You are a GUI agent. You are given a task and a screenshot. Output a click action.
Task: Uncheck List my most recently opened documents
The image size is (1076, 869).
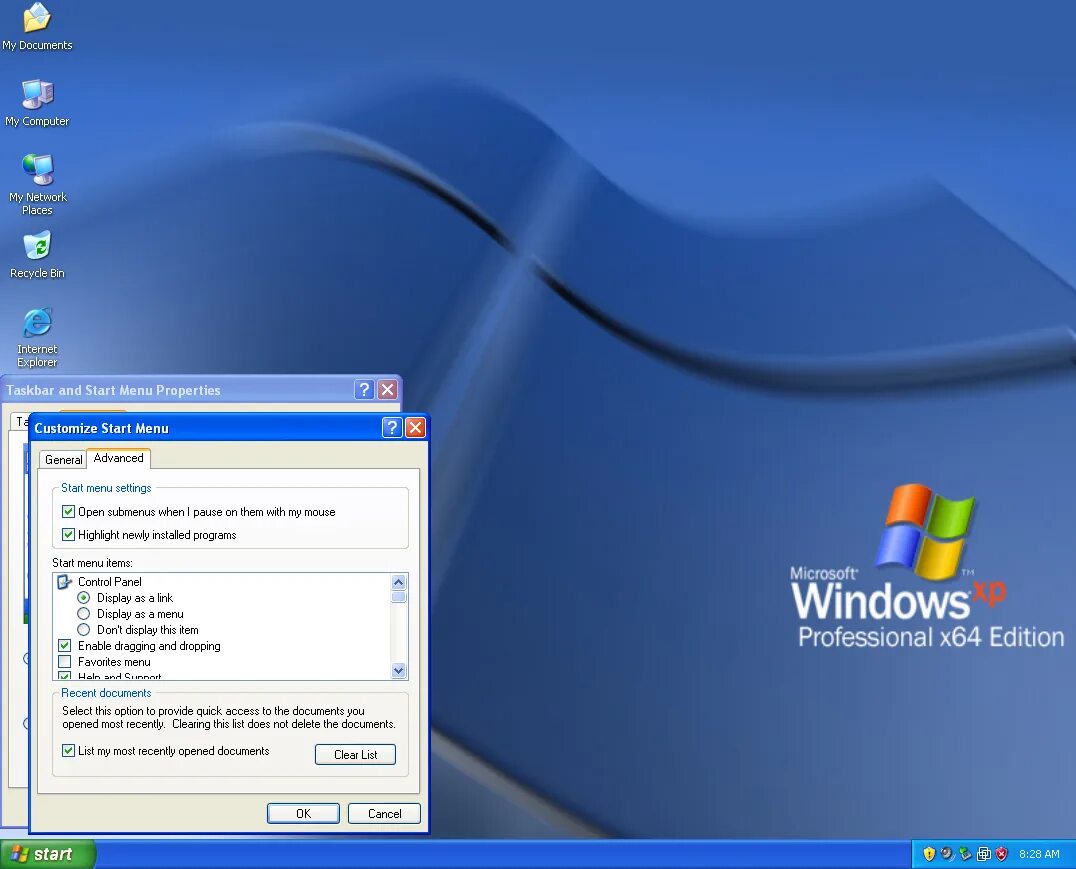click(68, 750)
